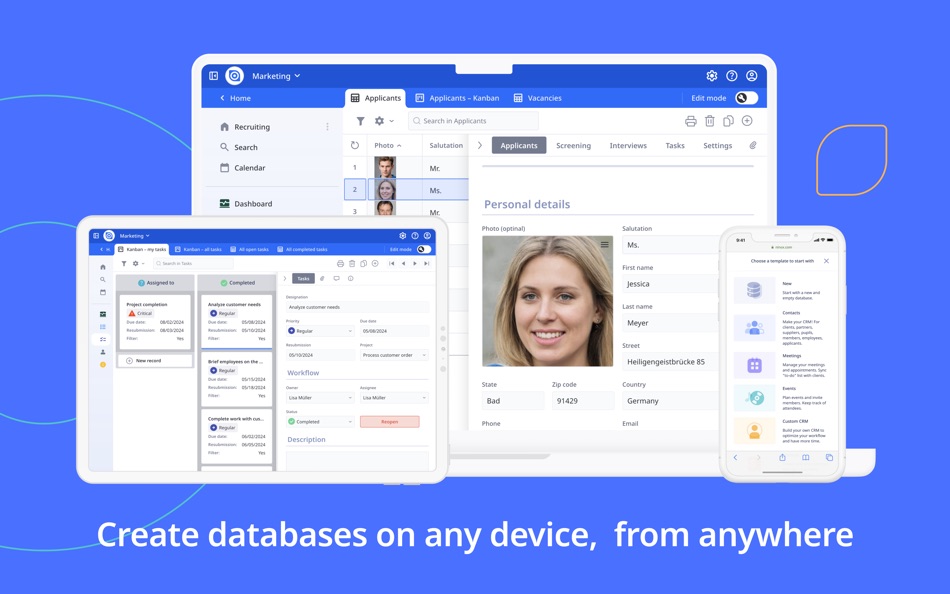Switch to Applicants – Kanban tab
The image size is (950, 594).
(457, 98)
